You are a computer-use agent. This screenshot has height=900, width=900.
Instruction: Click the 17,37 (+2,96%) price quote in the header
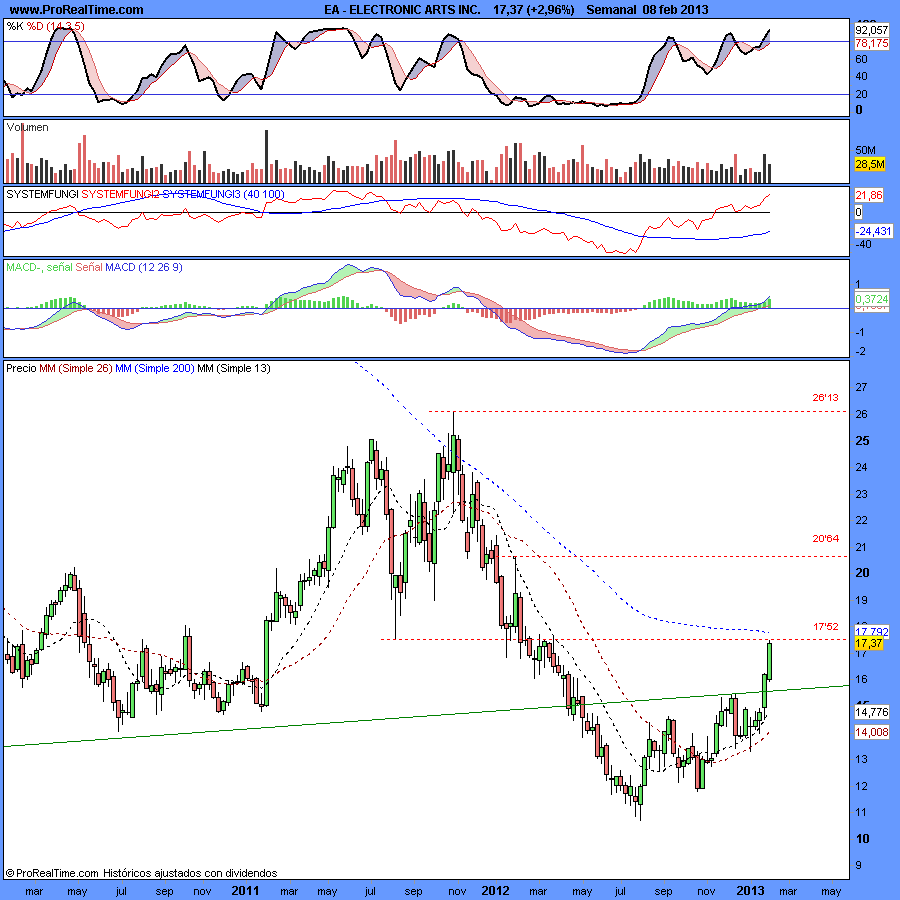pyautogui.click(x=533, y=10)
